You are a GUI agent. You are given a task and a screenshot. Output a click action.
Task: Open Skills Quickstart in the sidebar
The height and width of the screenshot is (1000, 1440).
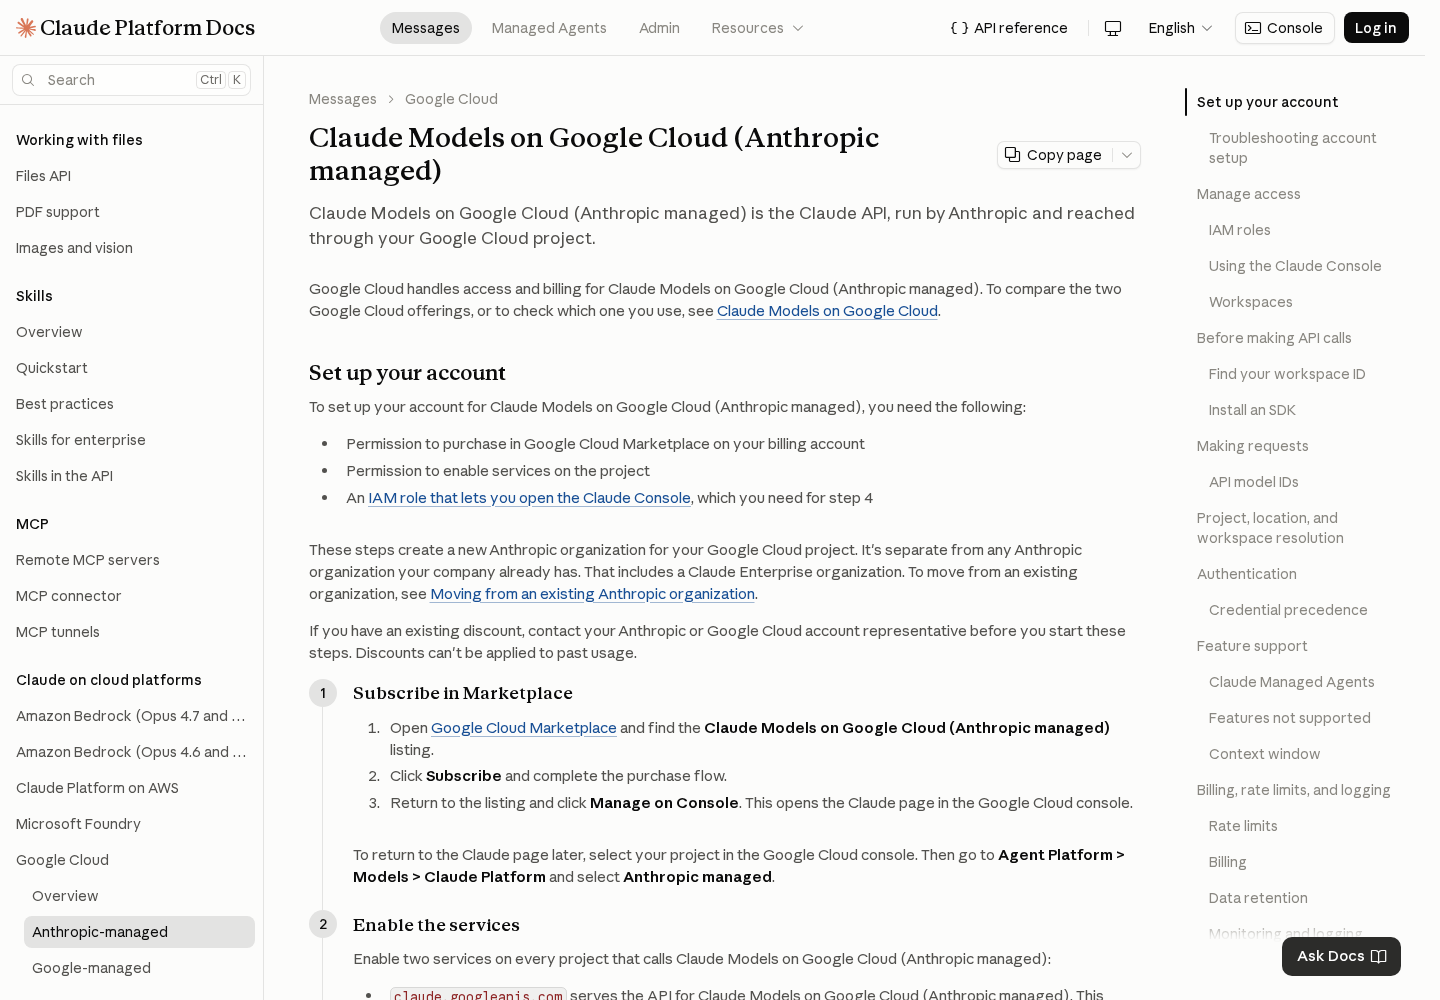click(52, 368)
